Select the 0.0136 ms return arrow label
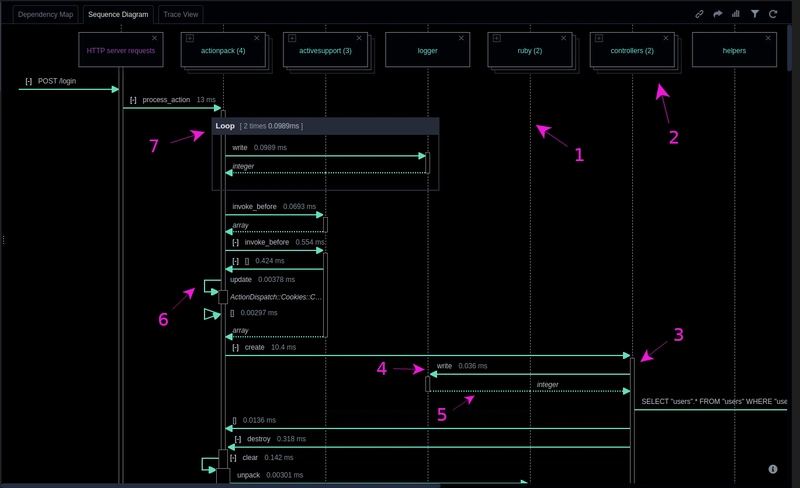The width and height of the screenshot is (800, 488). [254, 420]
